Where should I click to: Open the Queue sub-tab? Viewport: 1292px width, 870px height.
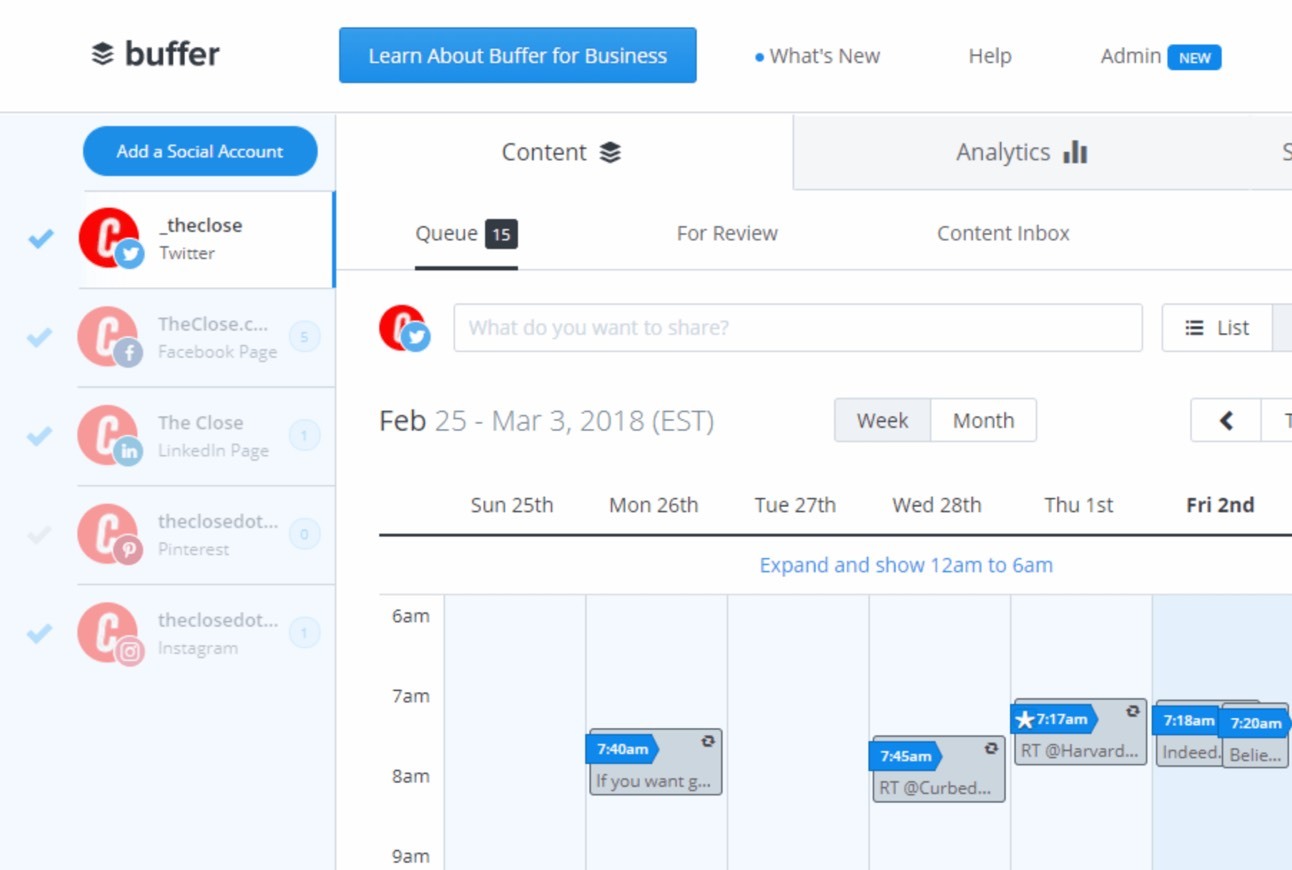(x=466, y=234)
